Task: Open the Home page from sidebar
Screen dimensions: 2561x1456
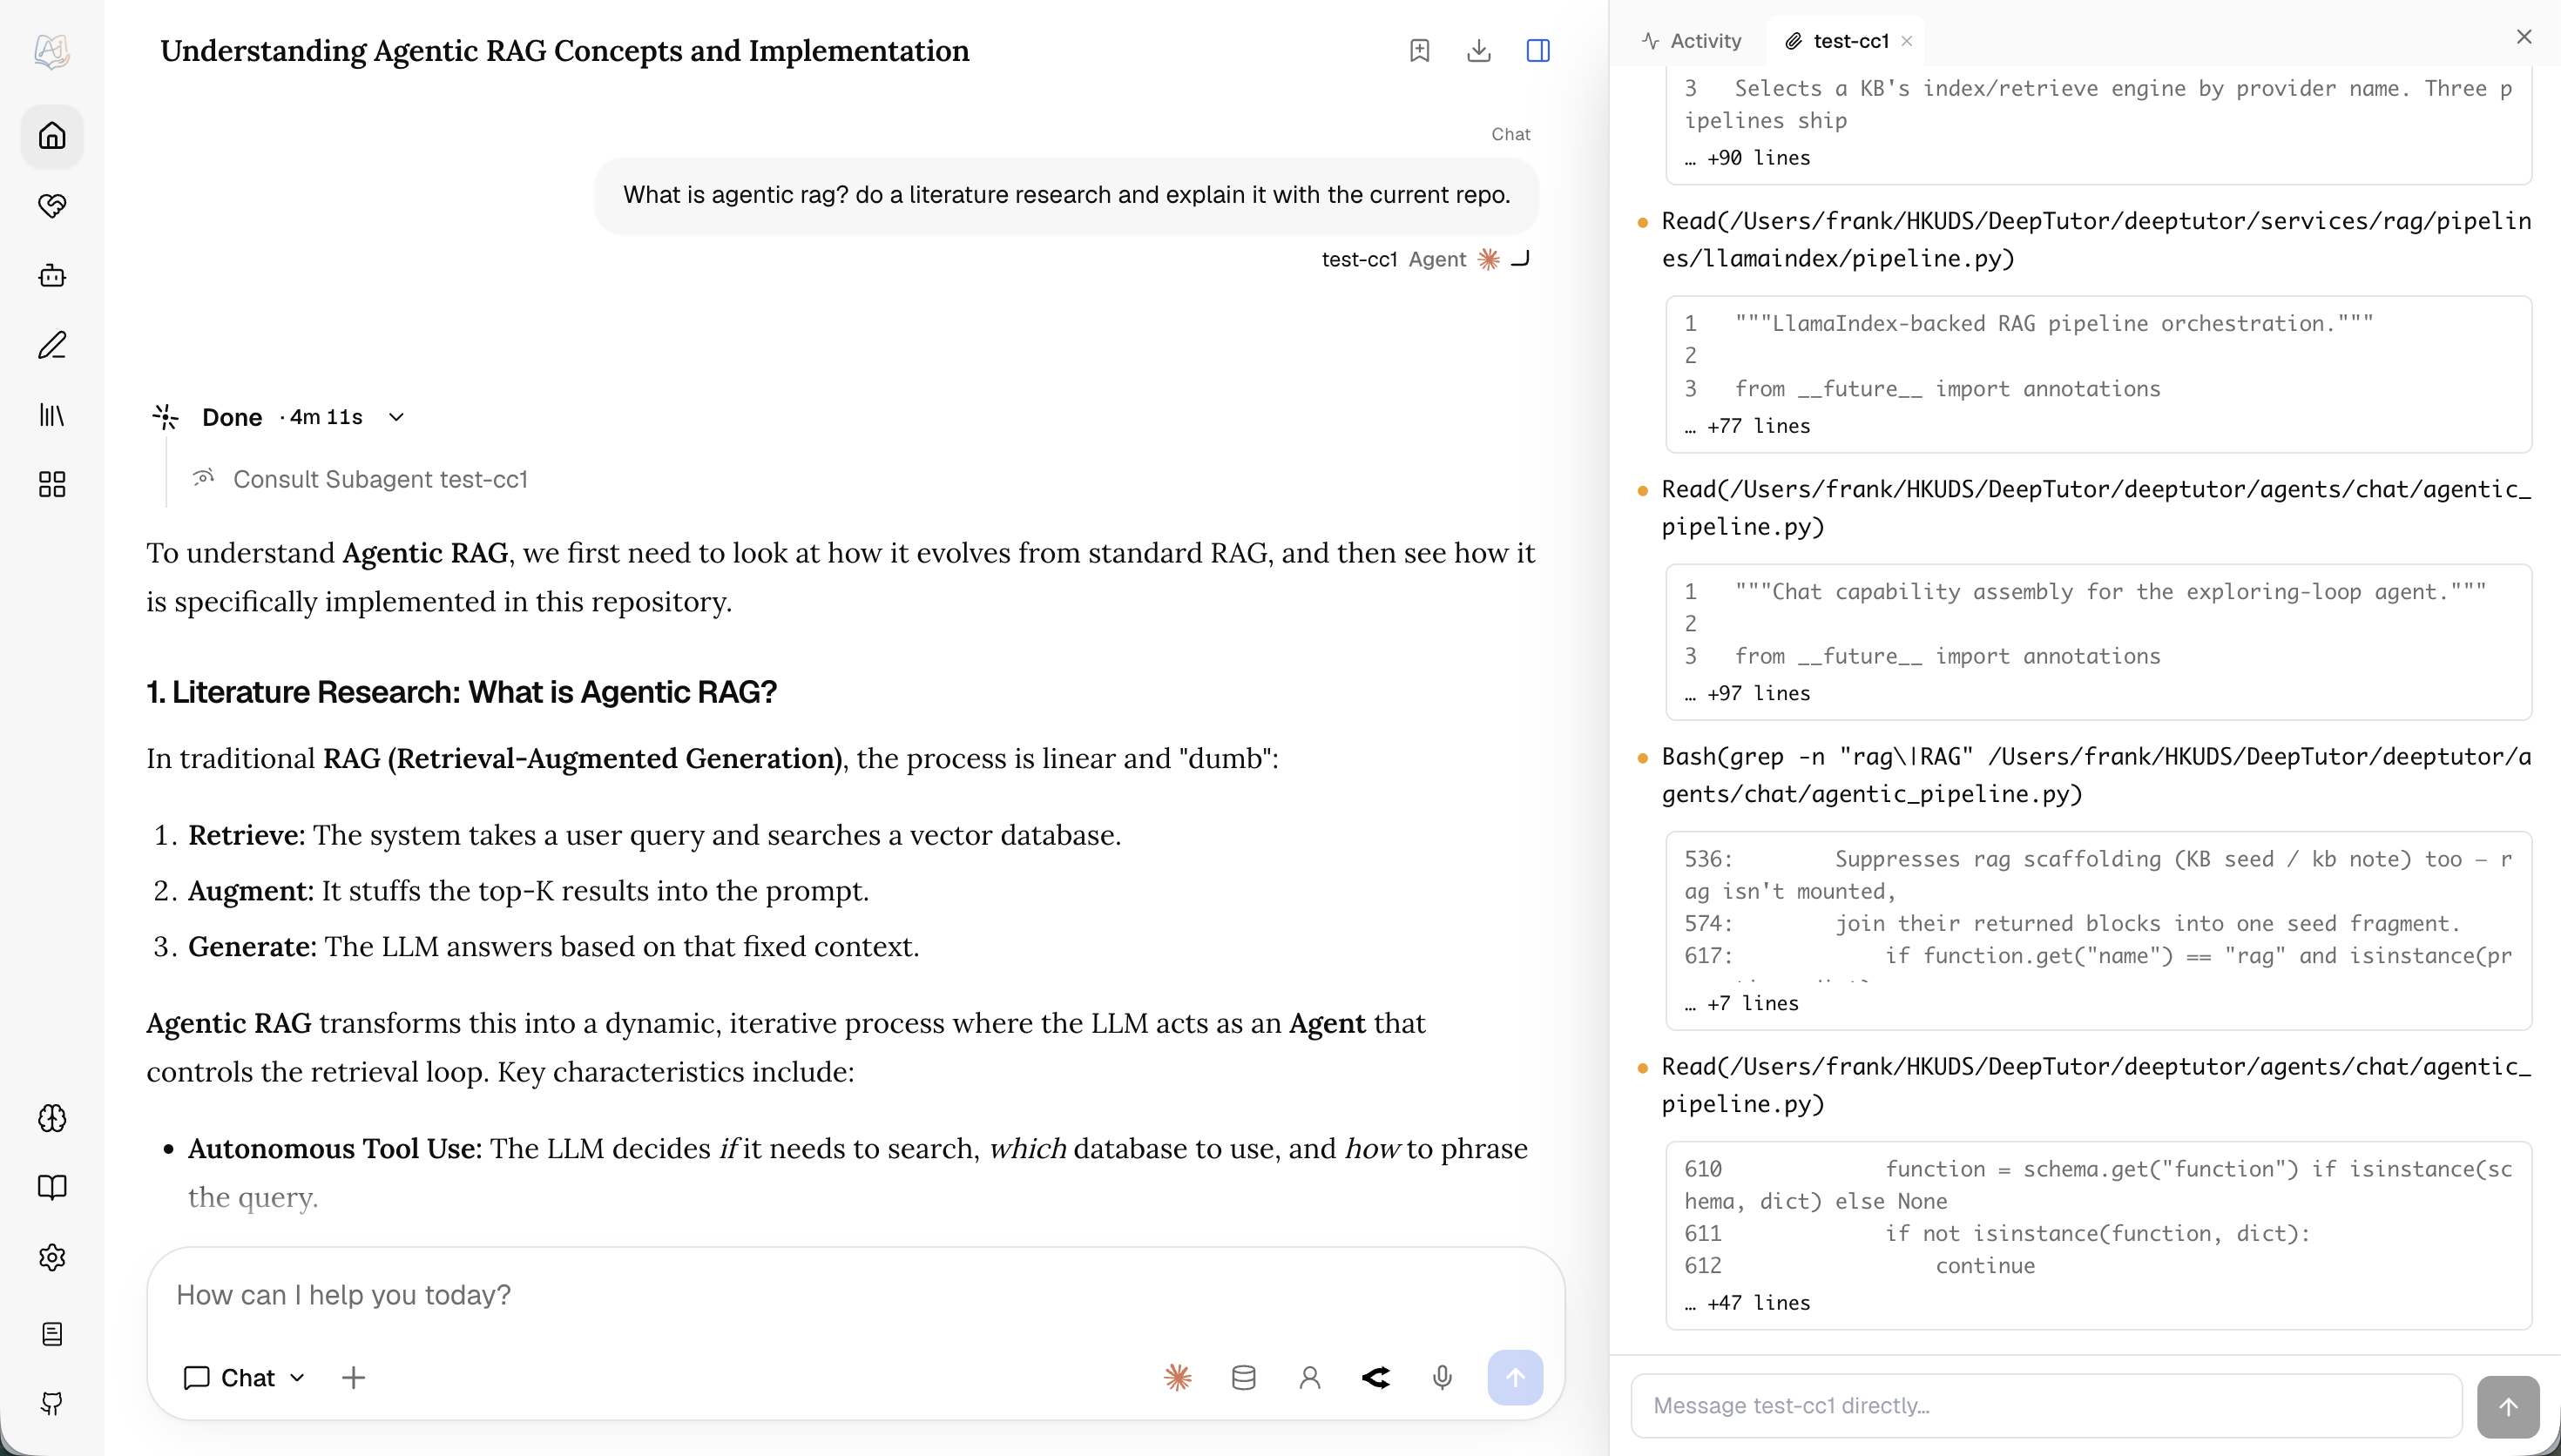Action: (52, 136)
